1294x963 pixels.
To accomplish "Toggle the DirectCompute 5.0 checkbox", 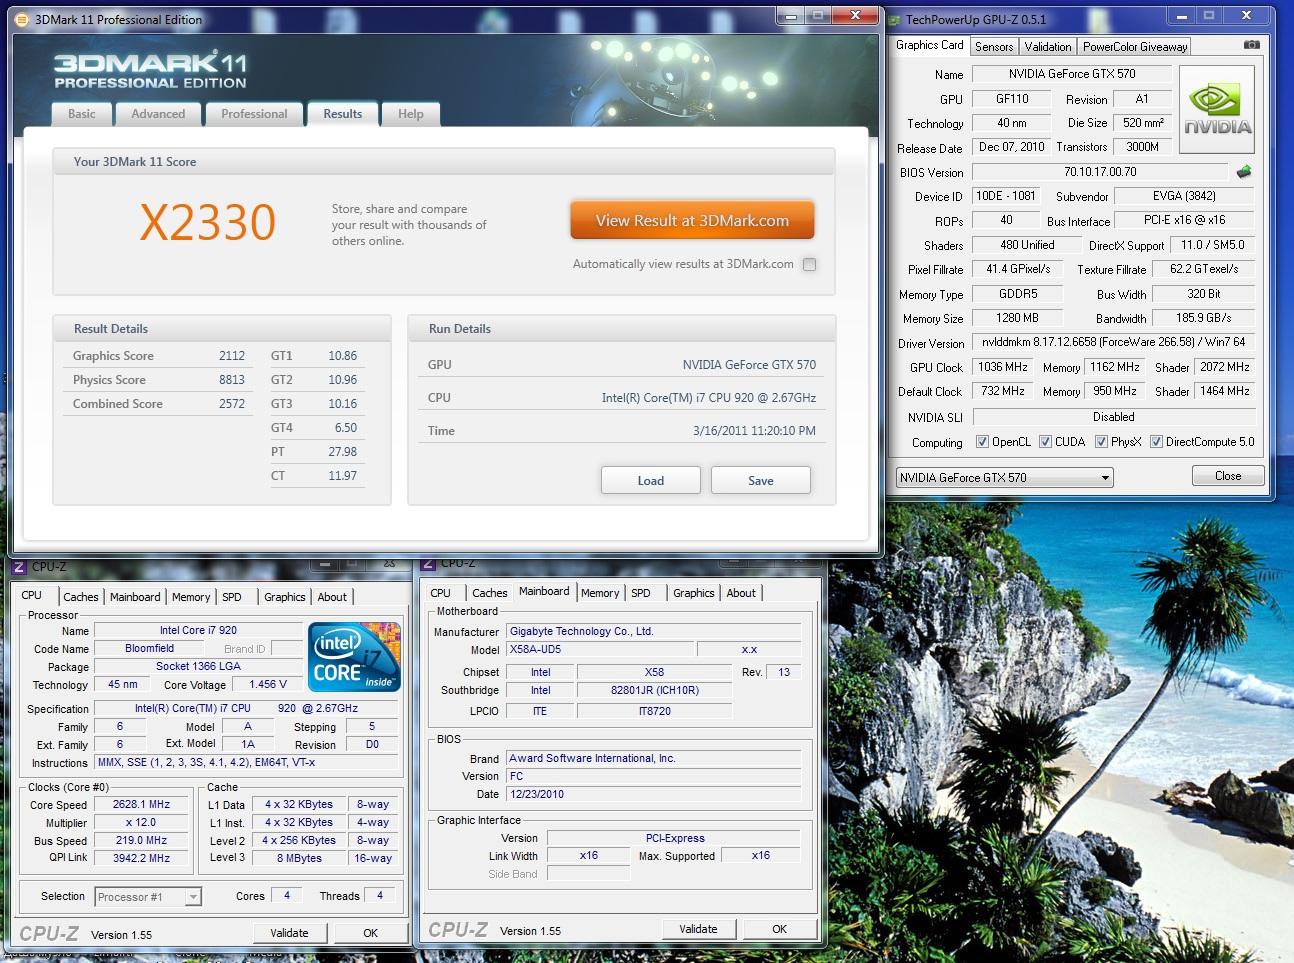I will point(1156,442).
